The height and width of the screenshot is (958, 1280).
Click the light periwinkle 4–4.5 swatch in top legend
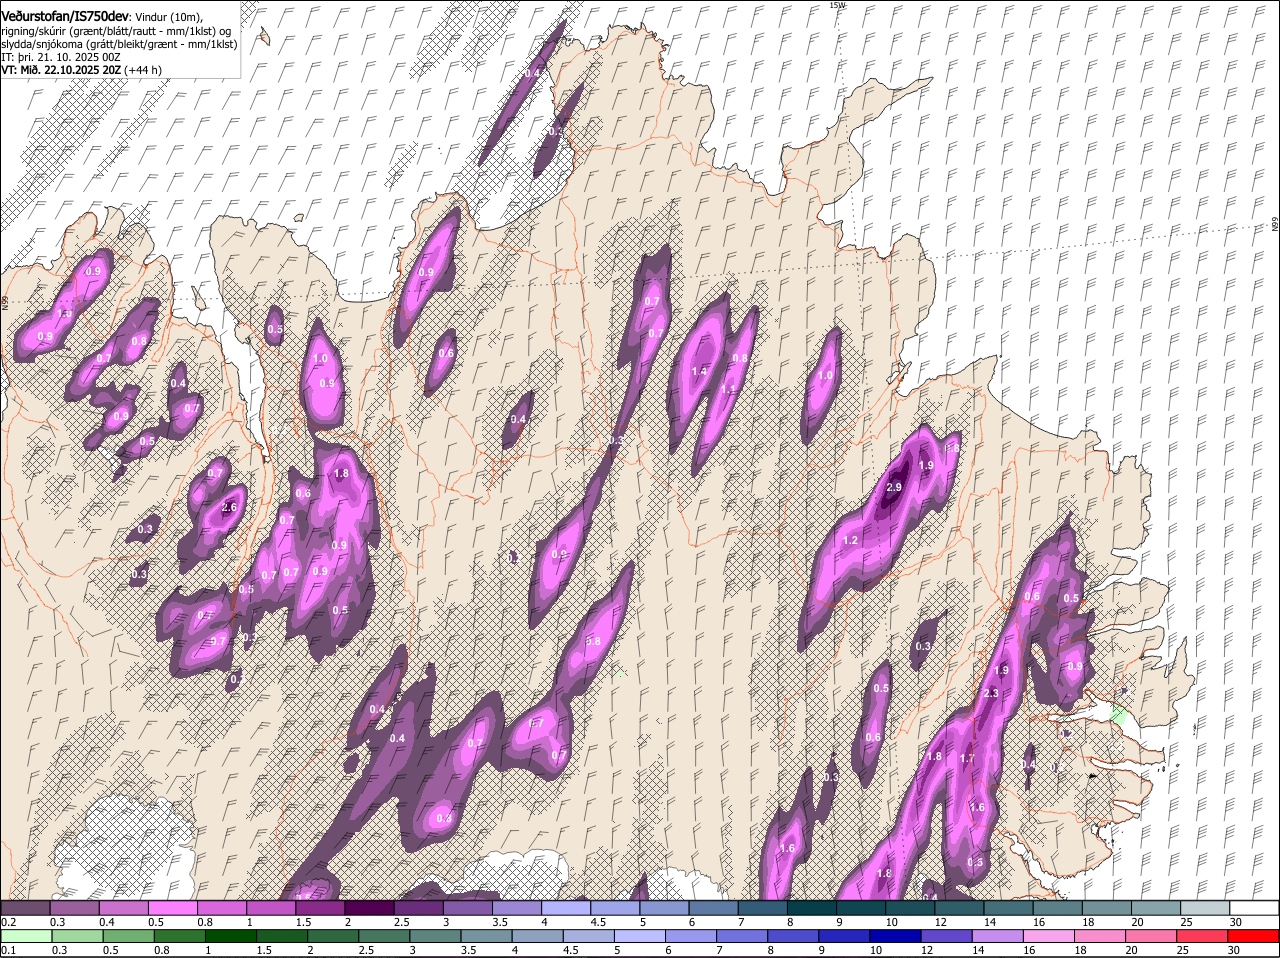point(567,908)
